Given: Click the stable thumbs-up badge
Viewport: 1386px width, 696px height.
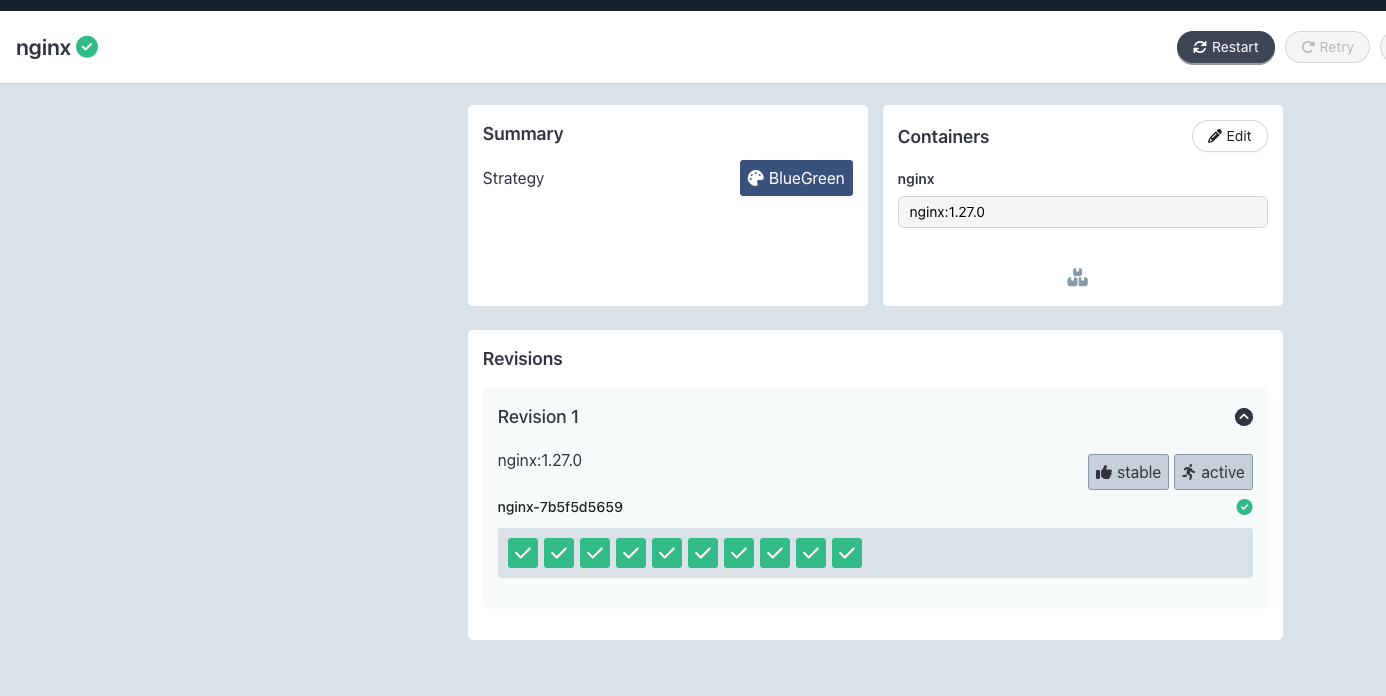Looking at the screenshot, I should tap(1128, 472).
